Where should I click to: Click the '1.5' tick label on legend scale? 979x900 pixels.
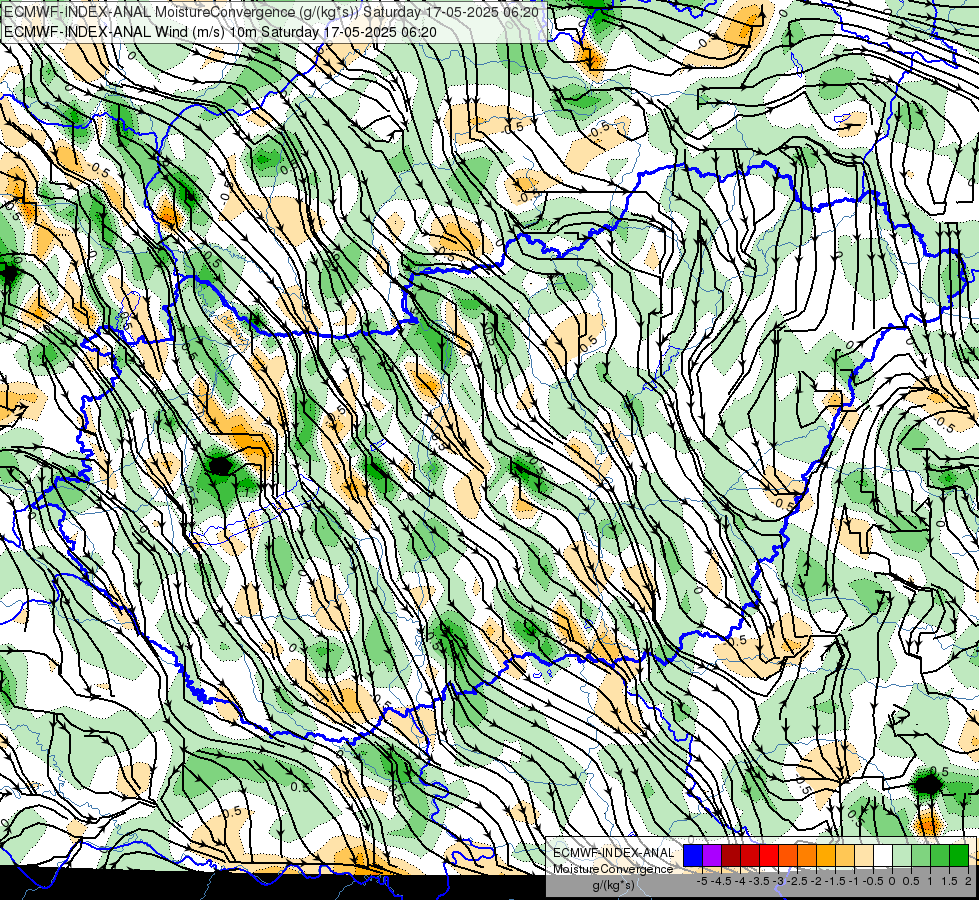coord(950,881)
